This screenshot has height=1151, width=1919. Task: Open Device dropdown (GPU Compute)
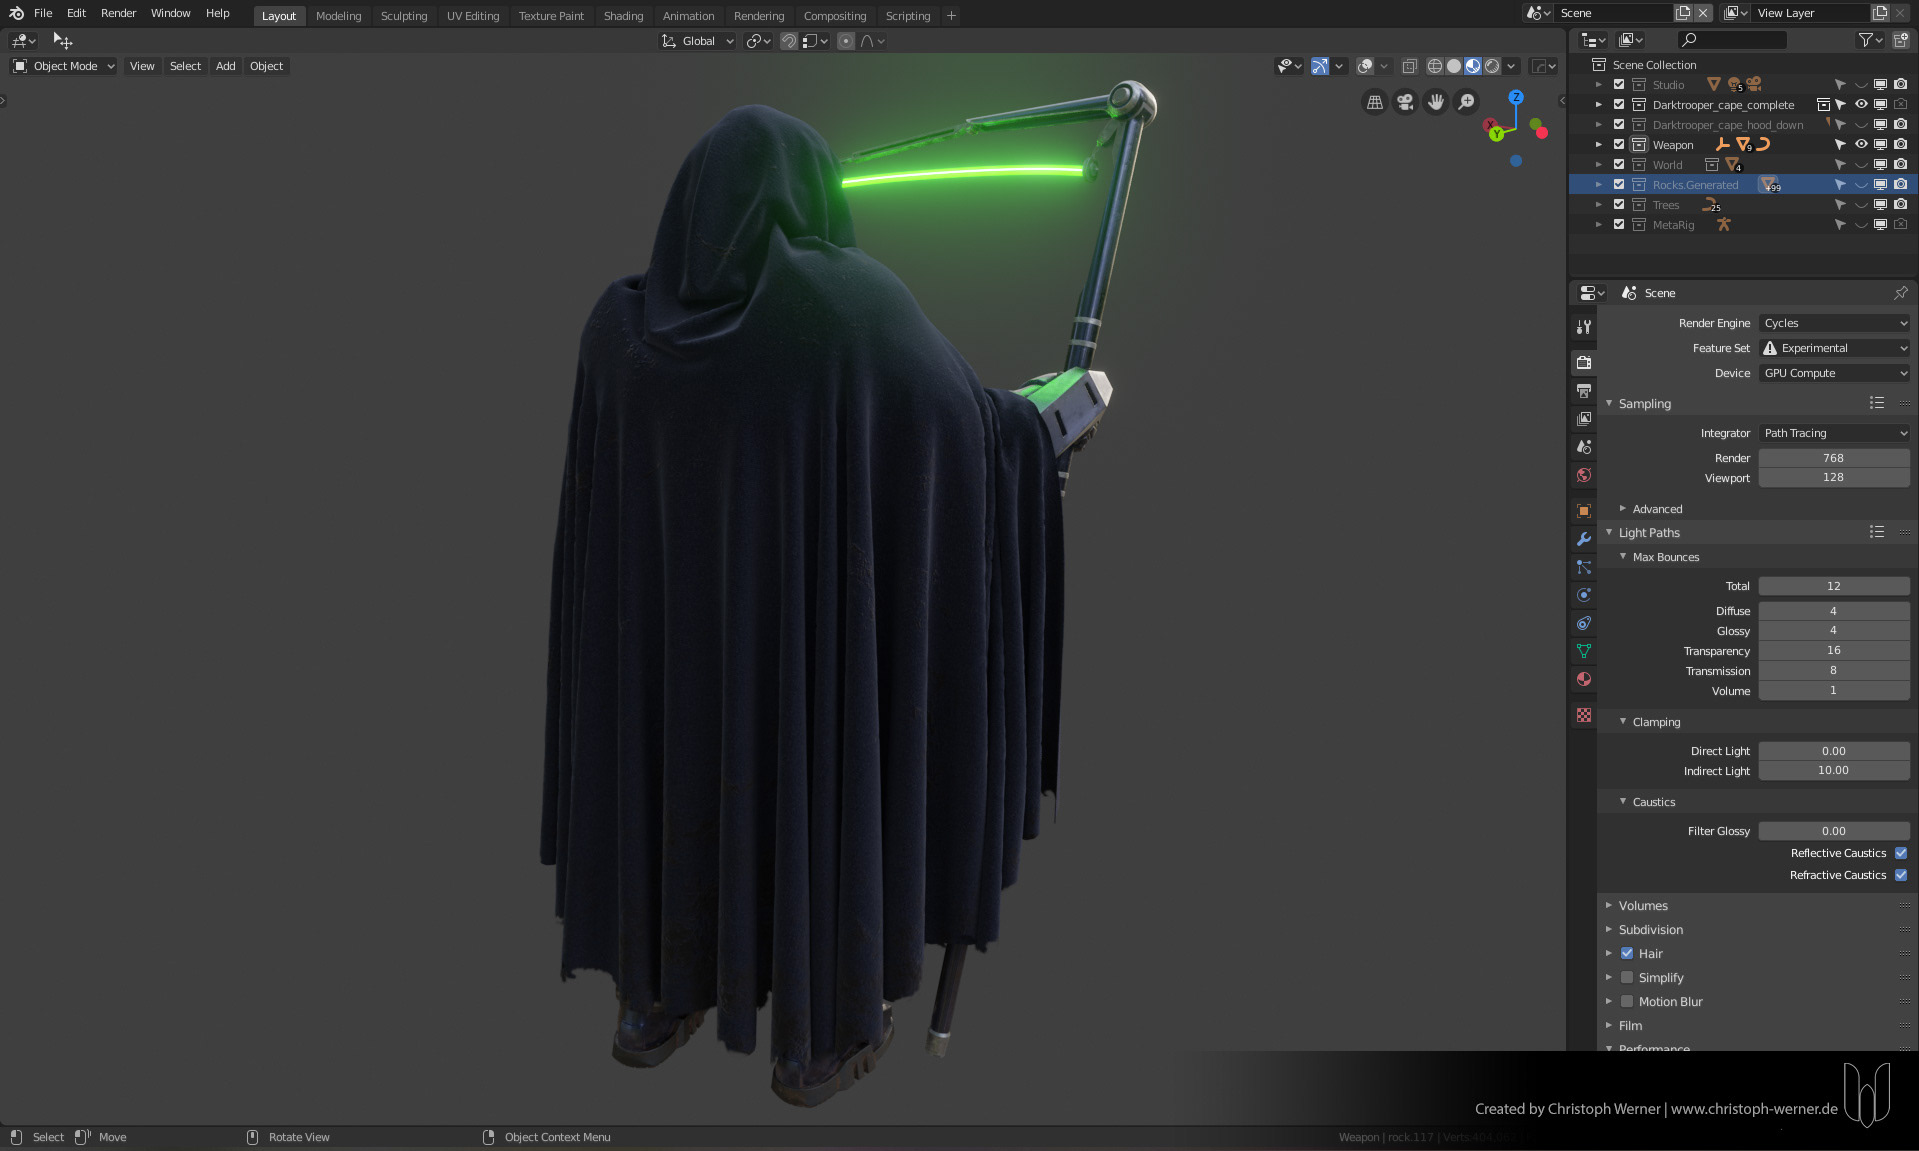(x=1834, y=373)
